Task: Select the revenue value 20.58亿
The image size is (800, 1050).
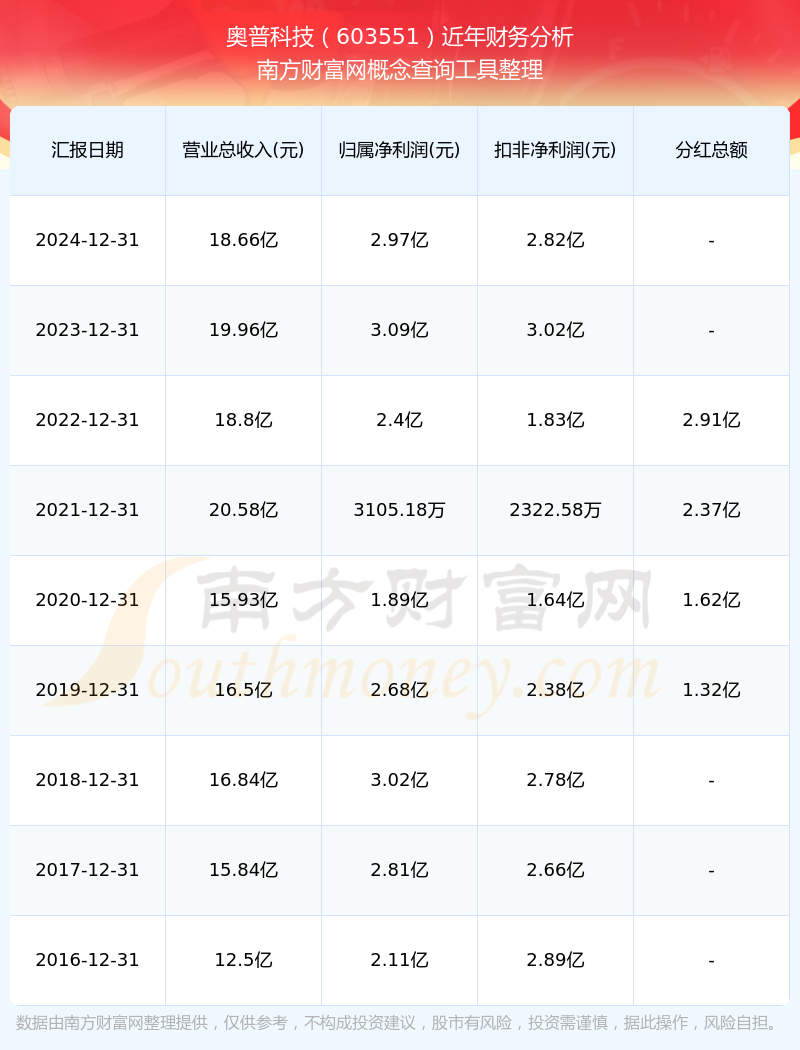Action: (x=243, y=510)
